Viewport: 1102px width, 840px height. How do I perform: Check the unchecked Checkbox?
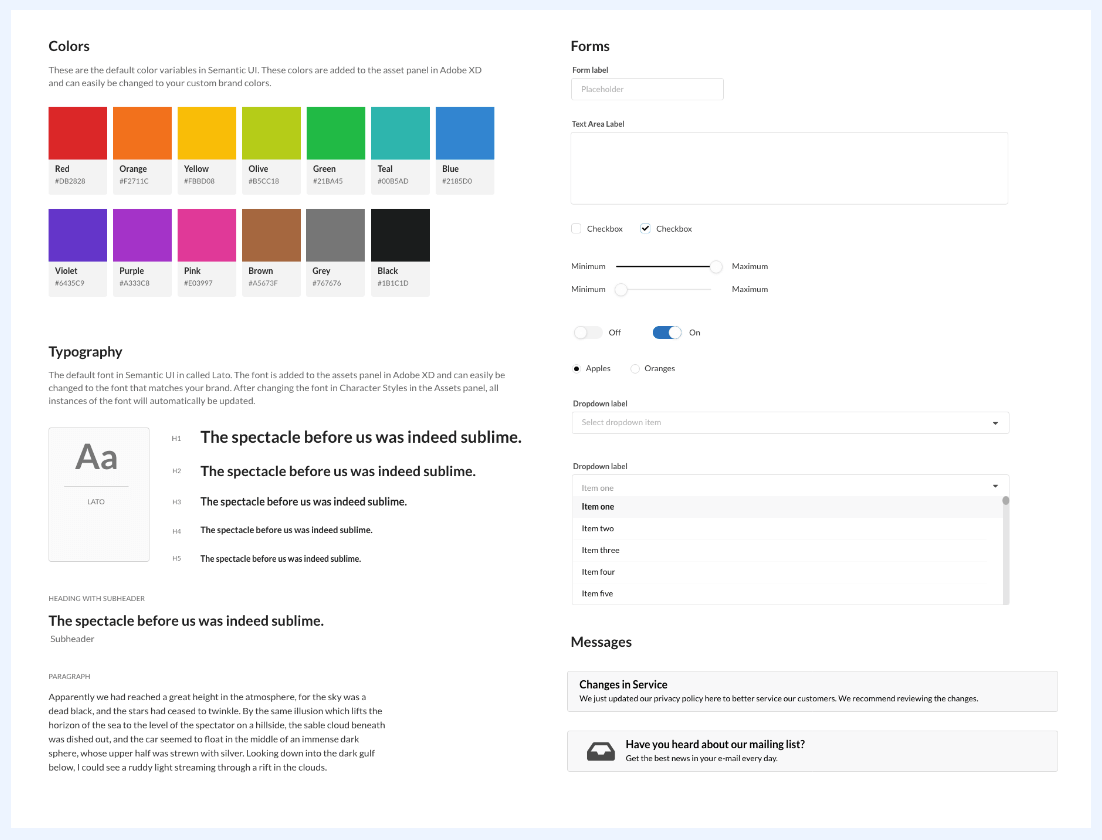(576, 229)
